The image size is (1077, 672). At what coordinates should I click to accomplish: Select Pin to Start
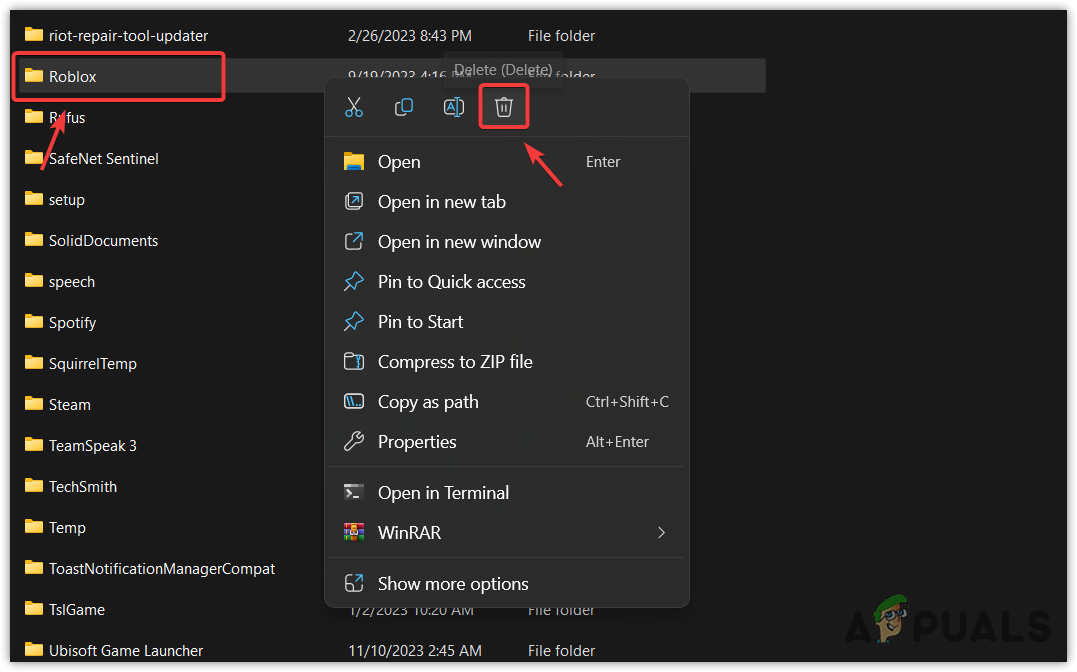(420, 322)
